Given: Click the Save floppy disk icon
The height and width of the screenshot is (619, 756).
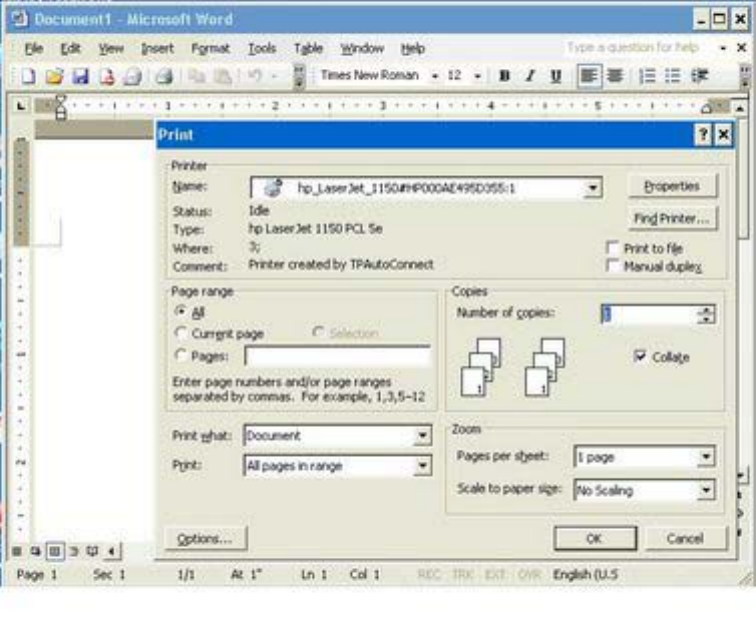Looking at the screenshot, I should [x=80, y=76].
